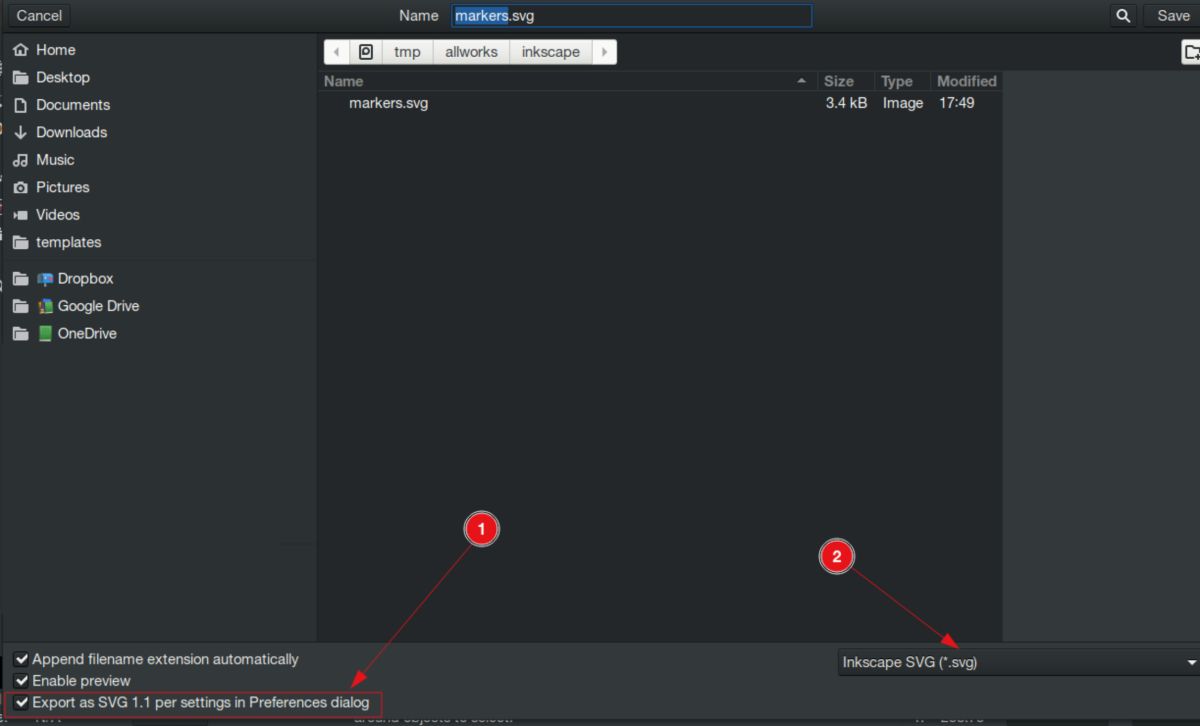The width and height of the screenshot is (1200, 726).
Task: Navigate to tmp in path bar
Action: [x=407, y=52]
